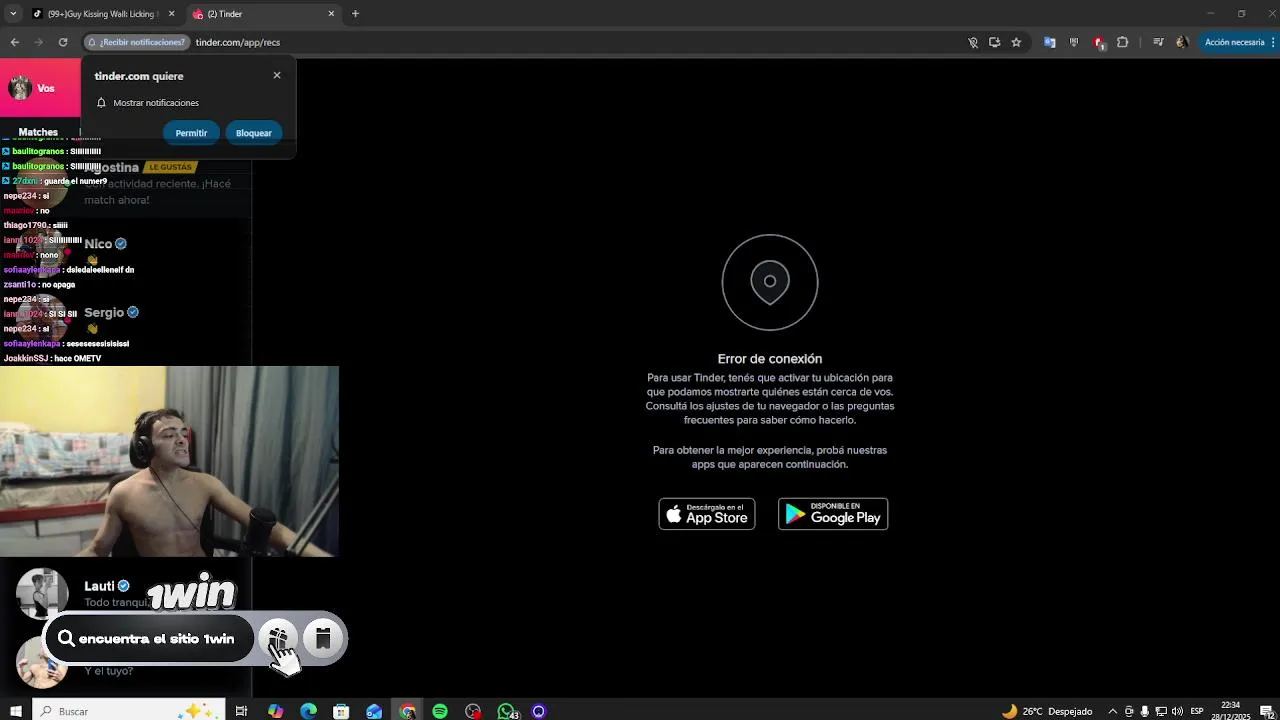This screenshot has height=720, width=1280.
Task: Click the Google Play badge
Action: coord(833,514)
